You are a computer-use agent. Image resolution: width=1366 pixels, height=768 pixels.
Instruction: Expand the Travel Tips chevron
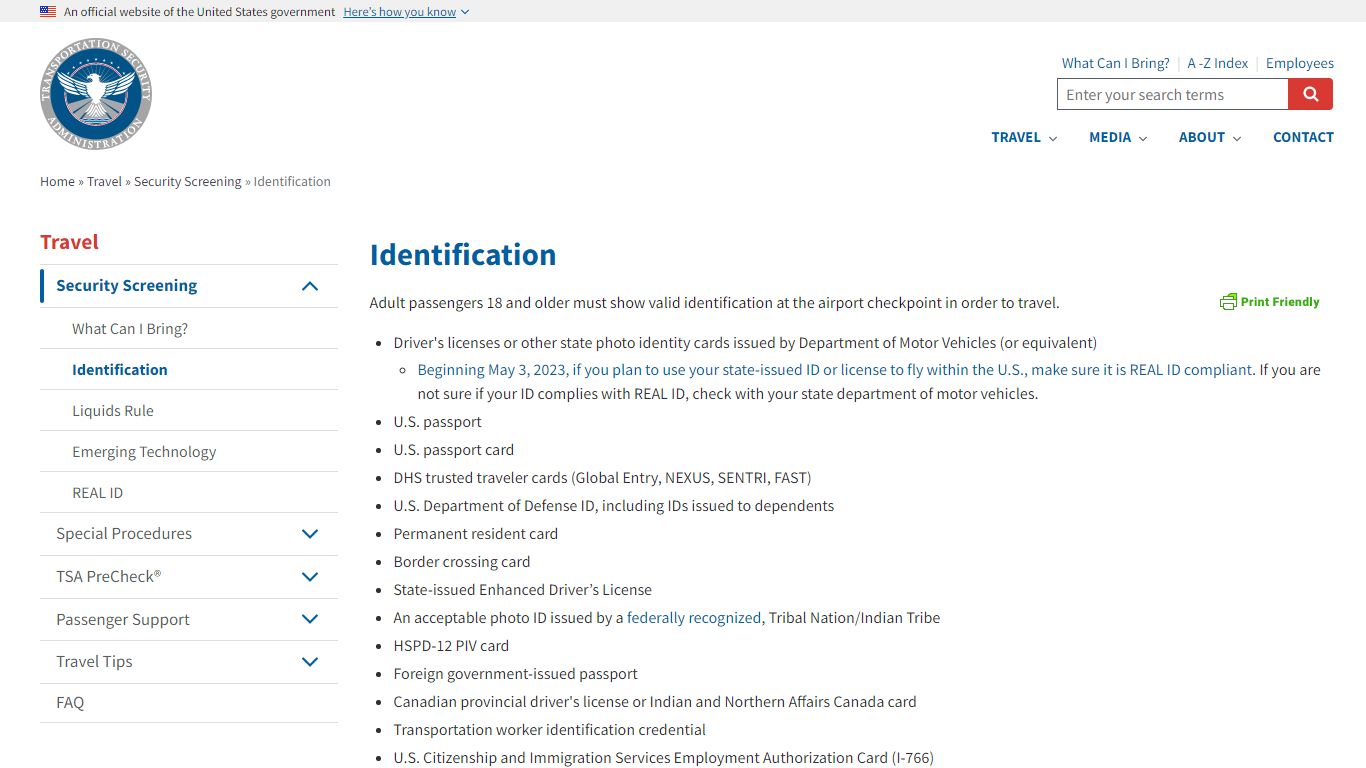click(310, 662)
